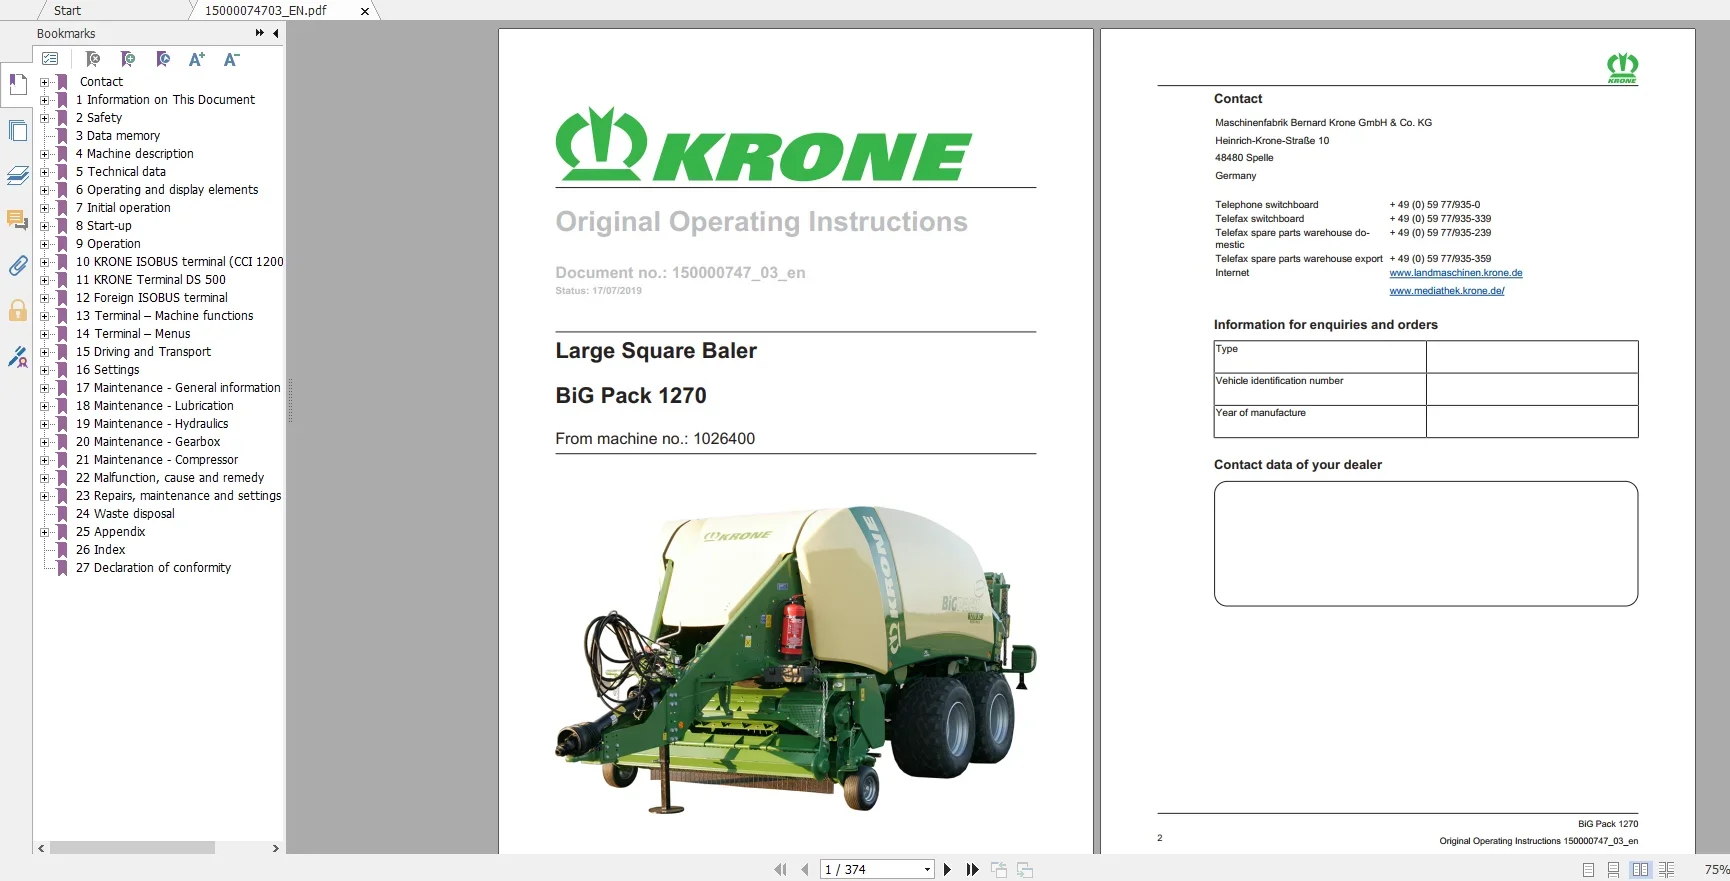Open the Attachments paperclip panel
Image resolution: width=1730 pixels, height=881 pixels.
(x=17, y=265)
